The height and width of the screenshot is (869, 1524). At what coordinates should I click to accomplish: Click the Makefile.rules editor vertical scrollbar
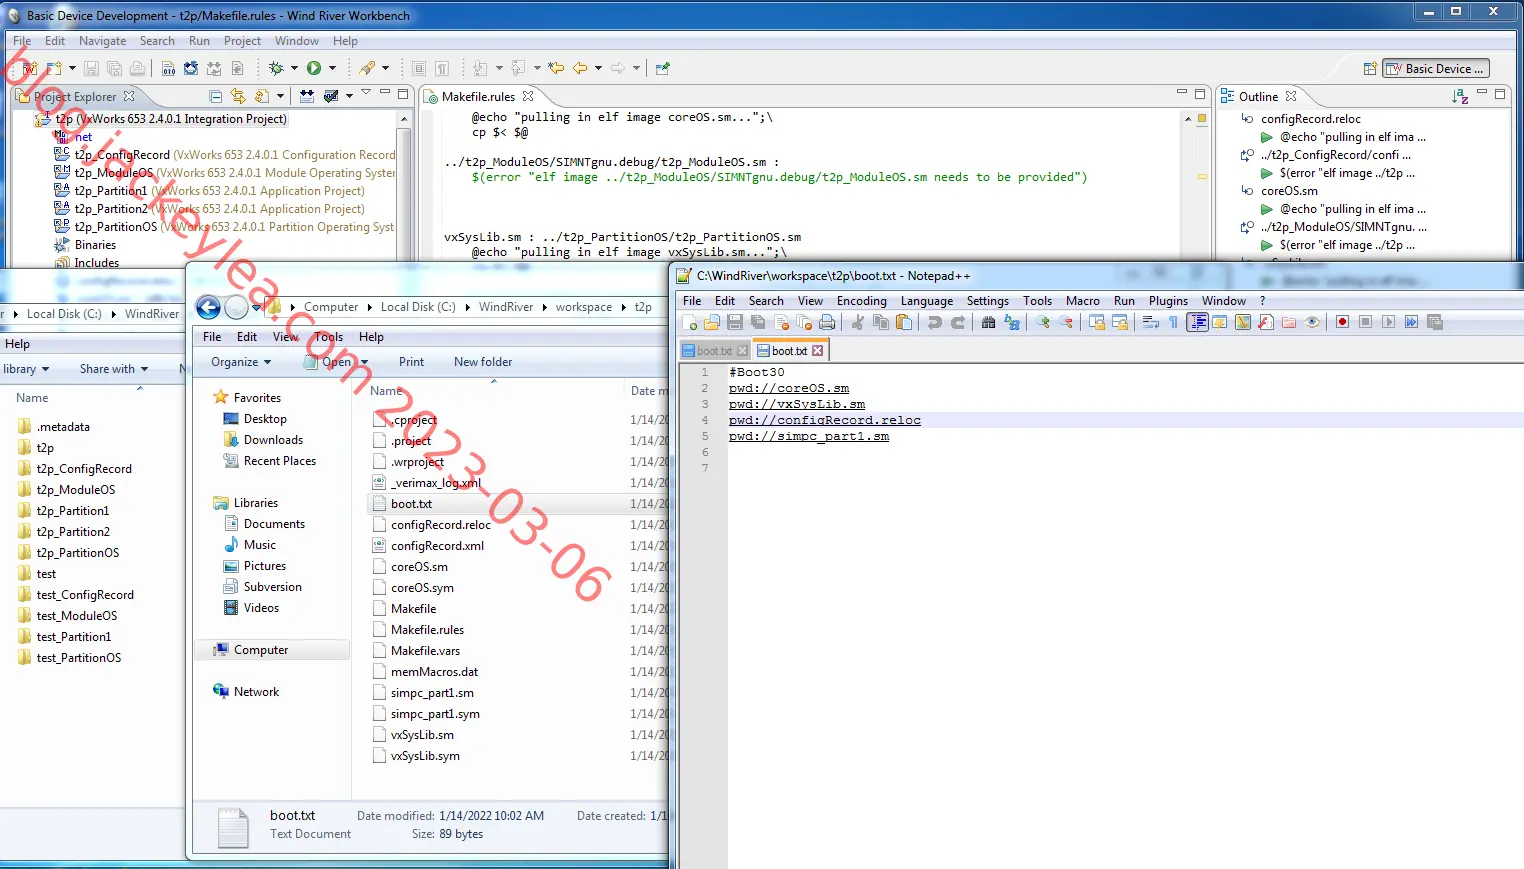[1188, 185]
